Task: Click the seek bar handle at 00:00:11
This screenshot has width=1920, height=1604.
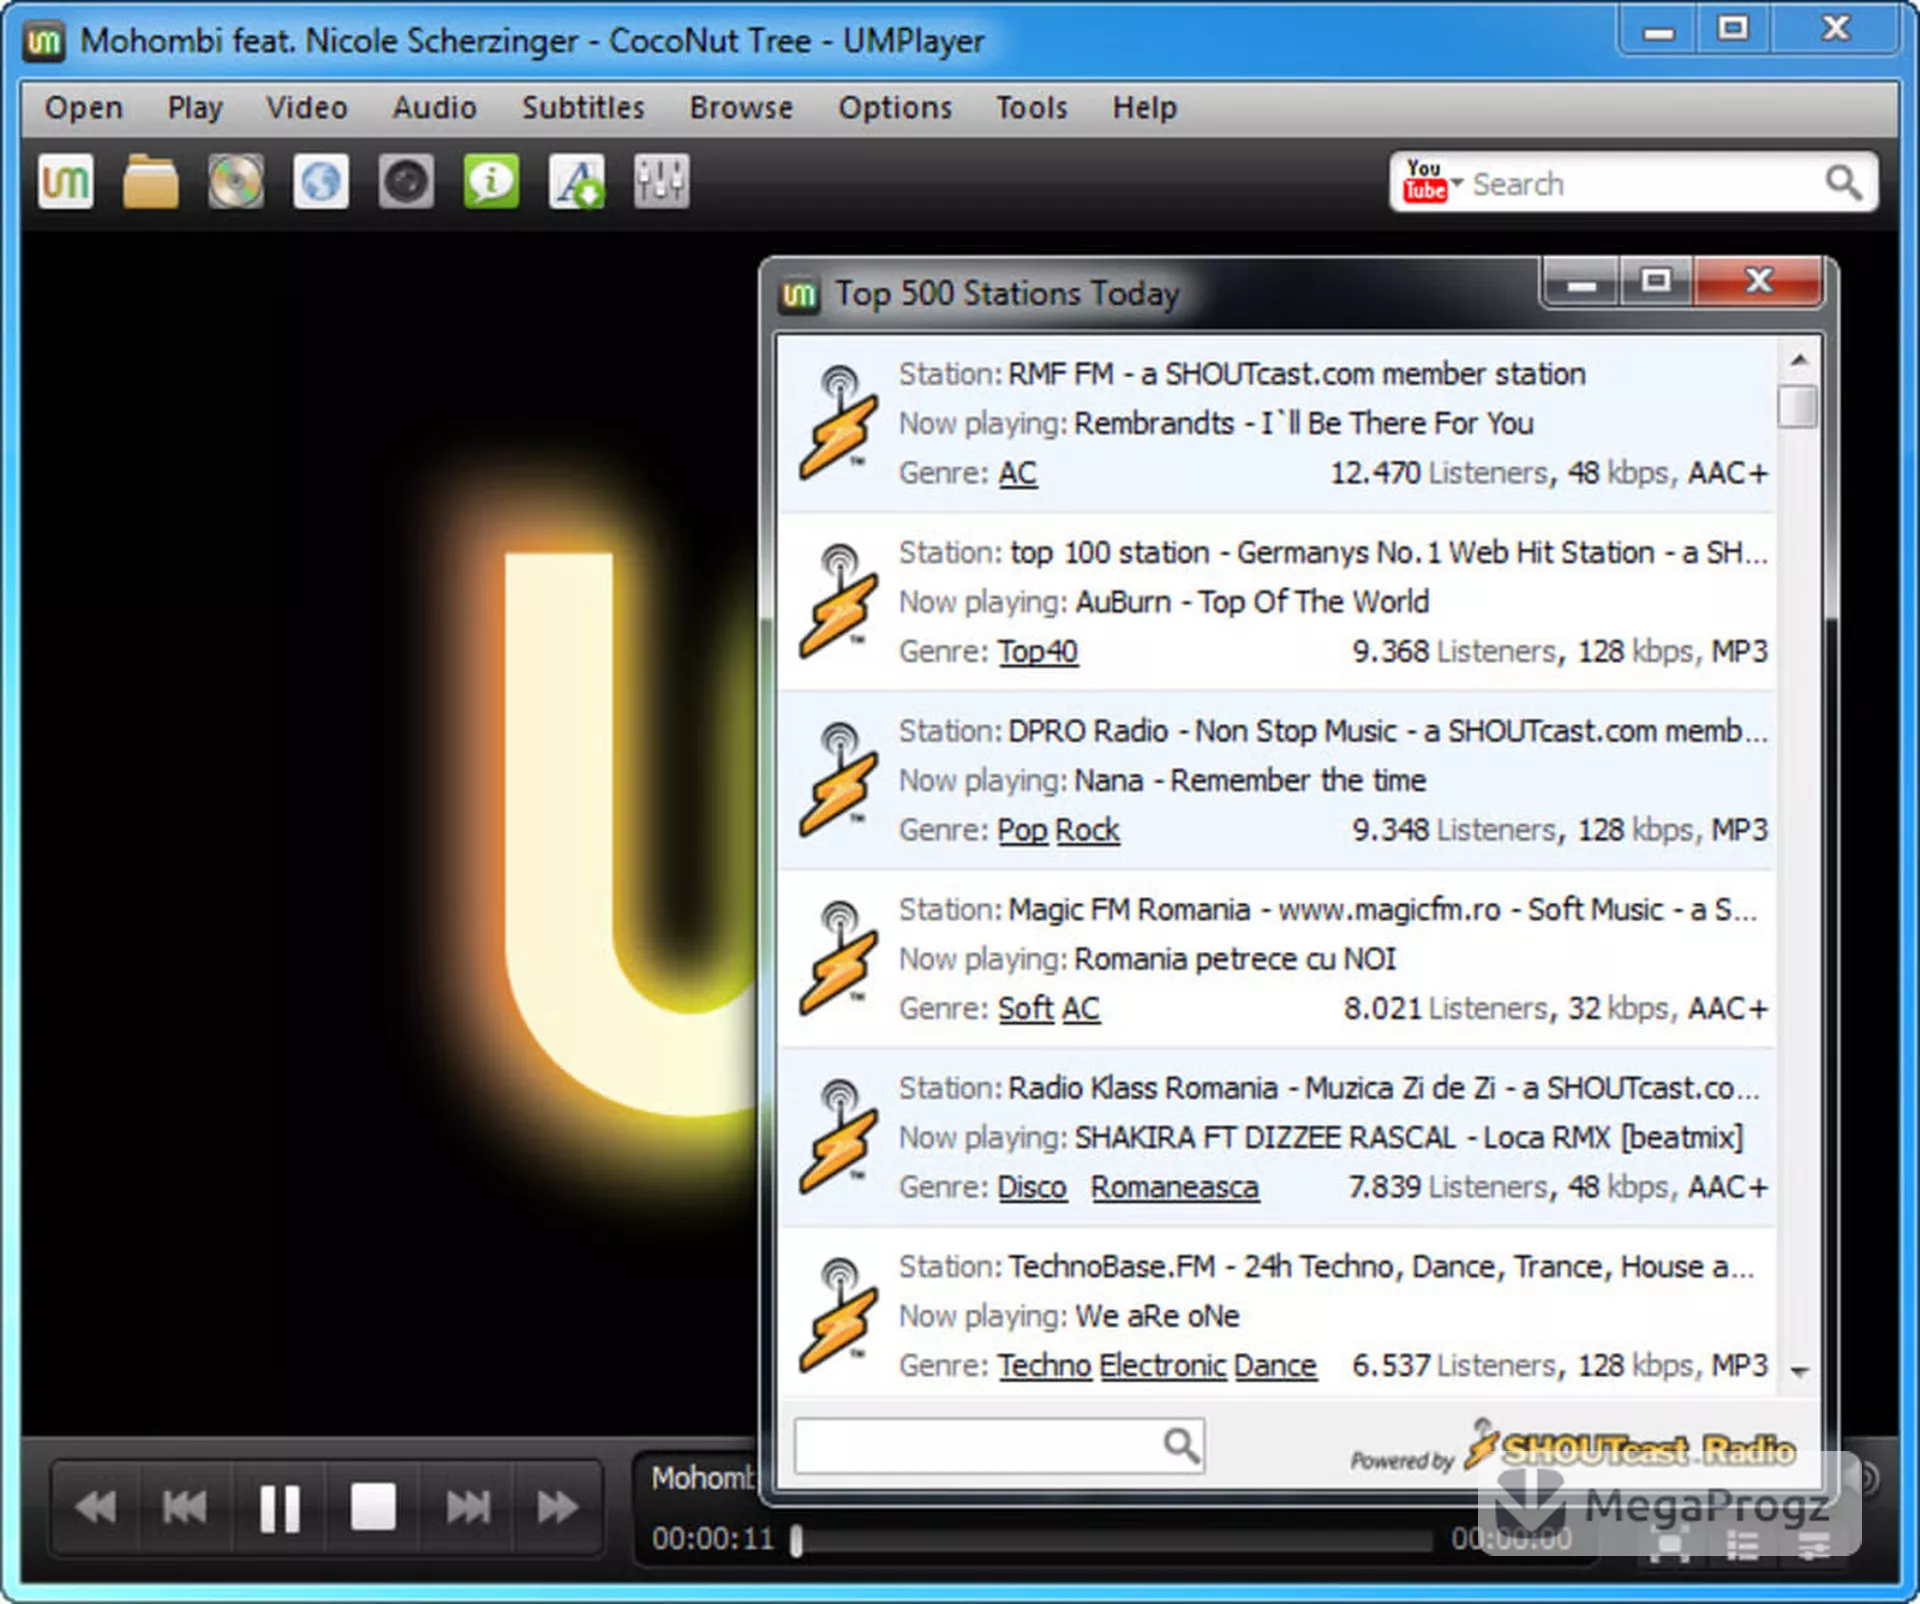Action: coord(796,1540)
